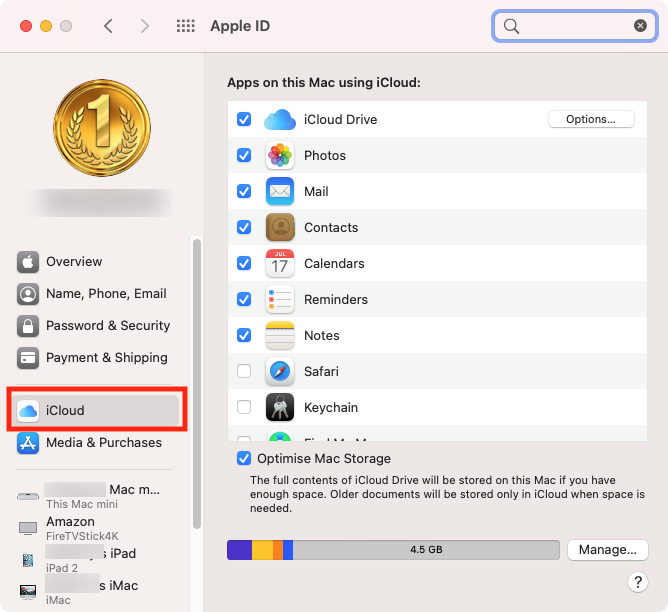Click the credit card Payment icon
Viewport: 668px width, 612px height.
pyautogui.click(x=28, y=358)
